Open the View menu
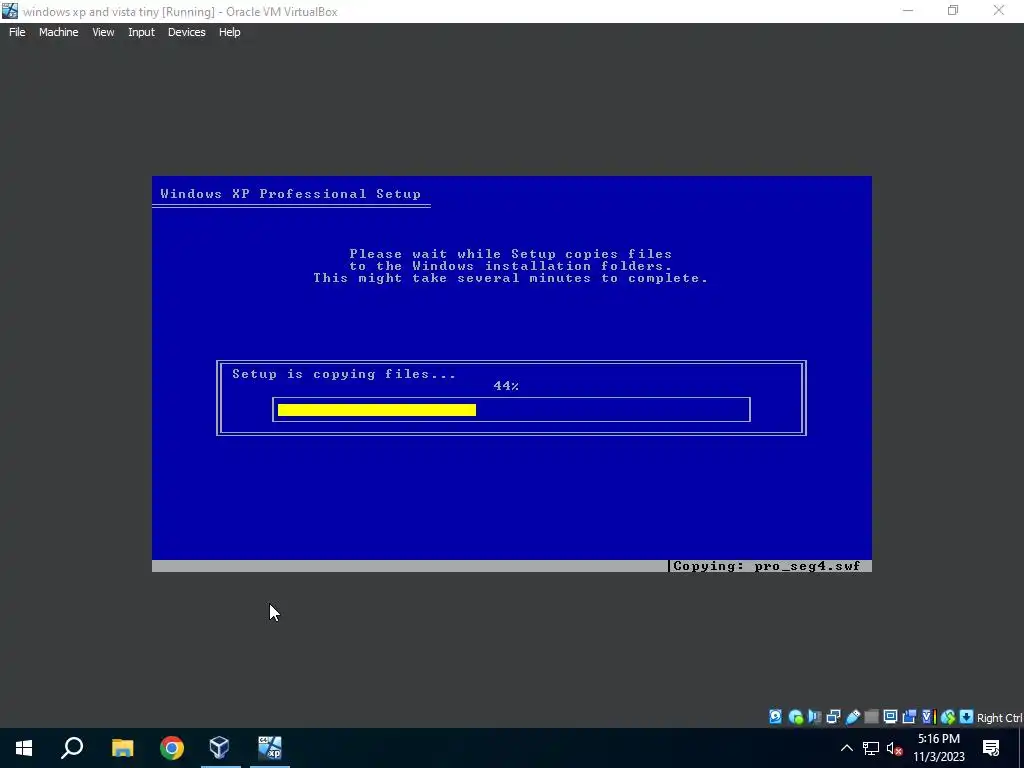The width and height of the screenshot is (1024, 768). (x=103, y=32)
